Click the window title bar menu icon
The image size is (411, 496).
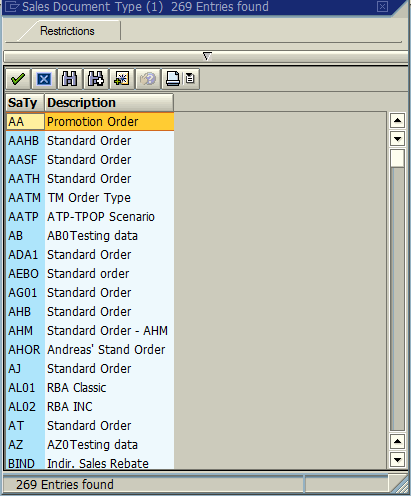(x=11, y=7)
